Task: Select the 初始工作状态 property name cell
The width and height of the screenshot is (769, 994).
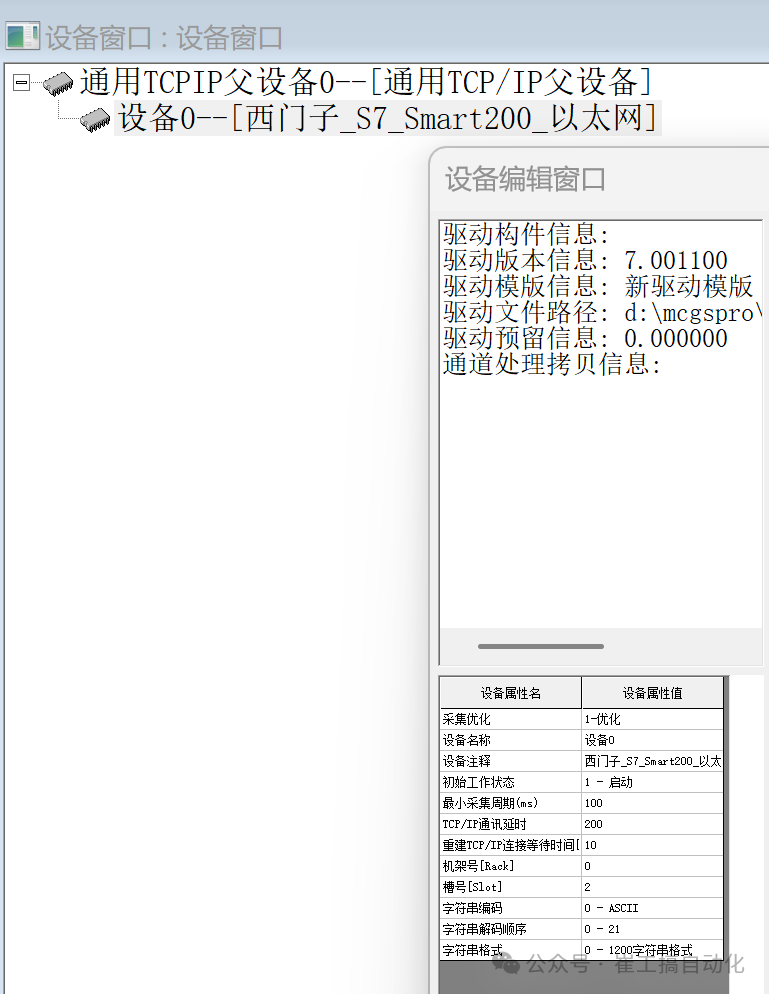Action: [x=510, y=782]
